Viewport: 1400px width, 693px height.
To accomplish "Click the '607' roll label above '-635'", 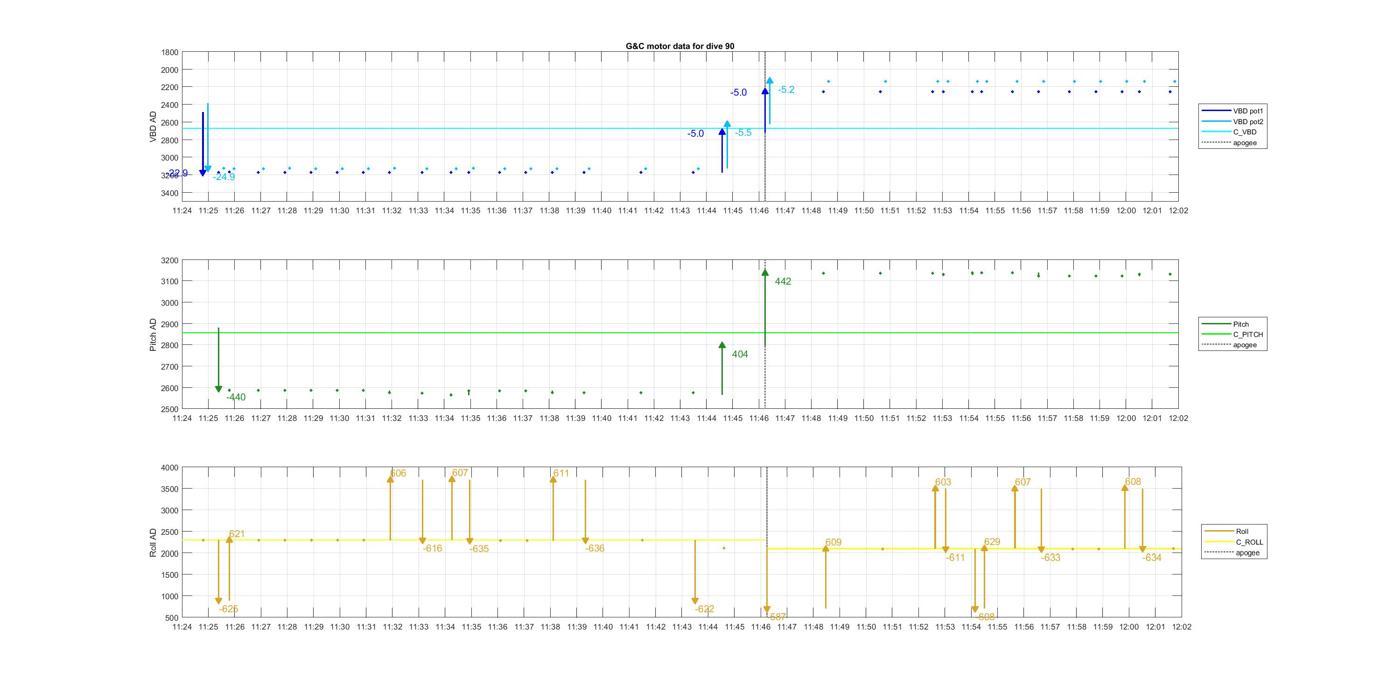I will 460,474.
